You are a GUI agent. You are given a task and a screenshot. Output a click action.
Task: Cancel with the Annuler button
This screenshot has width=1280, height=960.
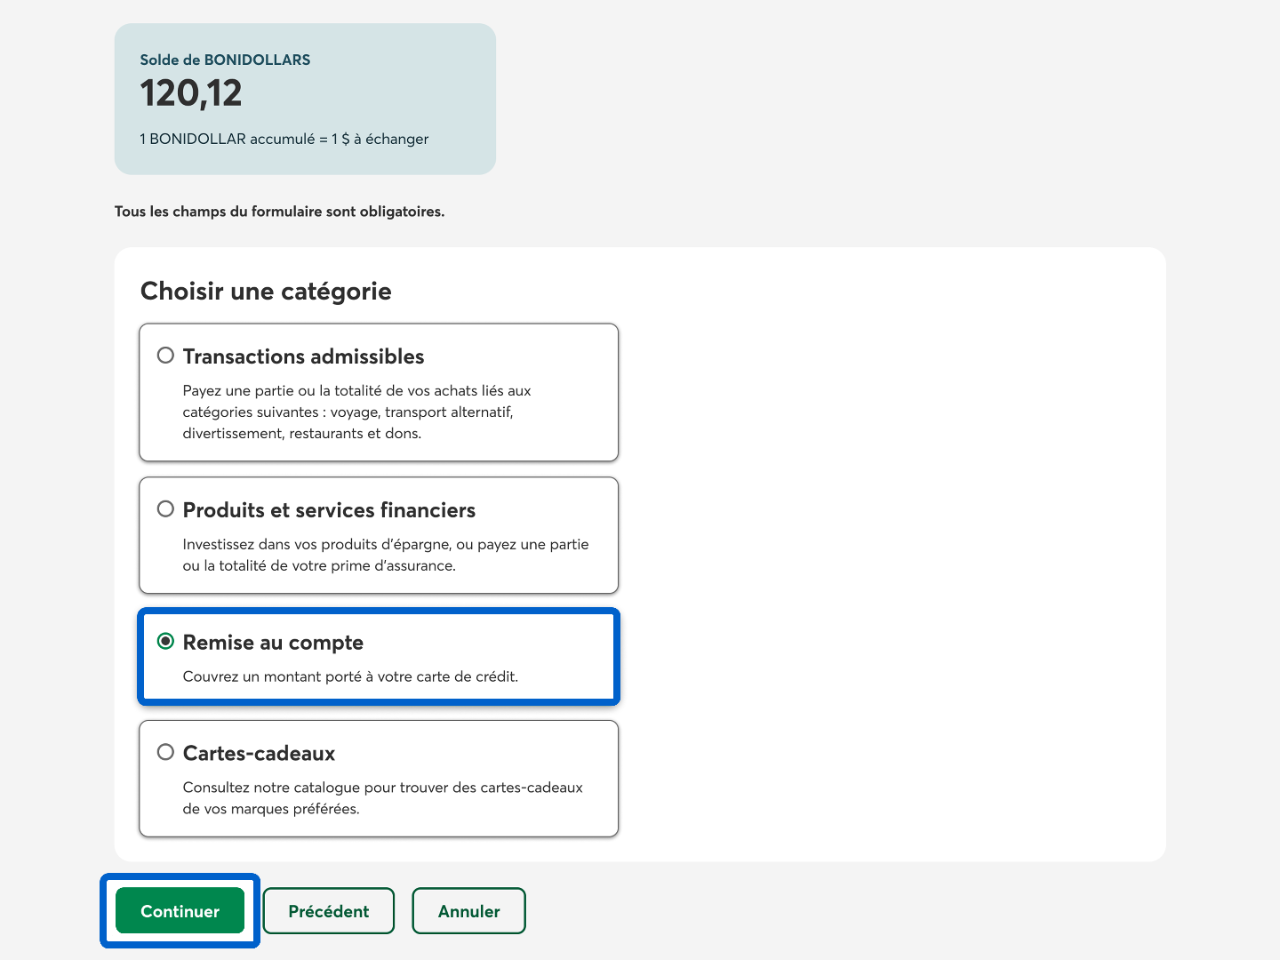click(x=469, y=911)
